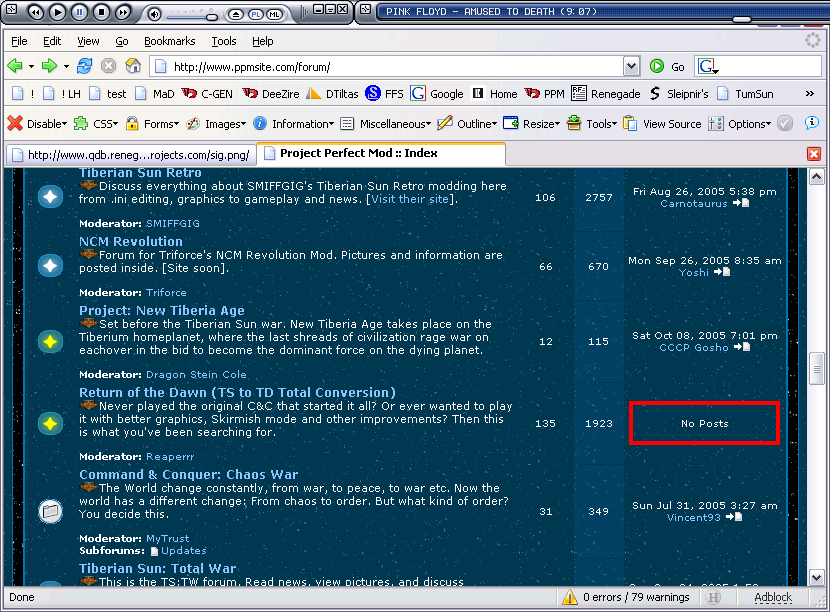
Task: Click the page scrollbar up arrow
Action: point(816,177)
